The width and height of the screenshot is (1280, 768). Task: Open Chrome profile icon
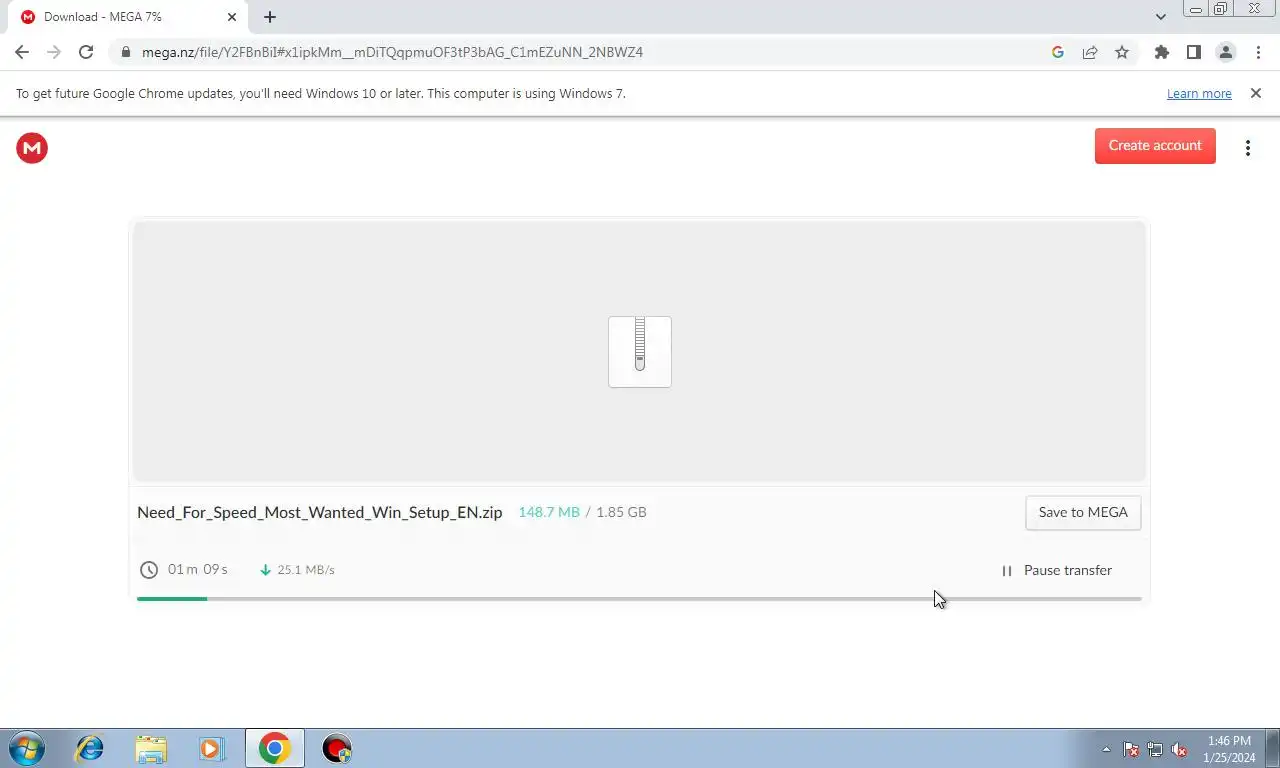(1225, 52)
